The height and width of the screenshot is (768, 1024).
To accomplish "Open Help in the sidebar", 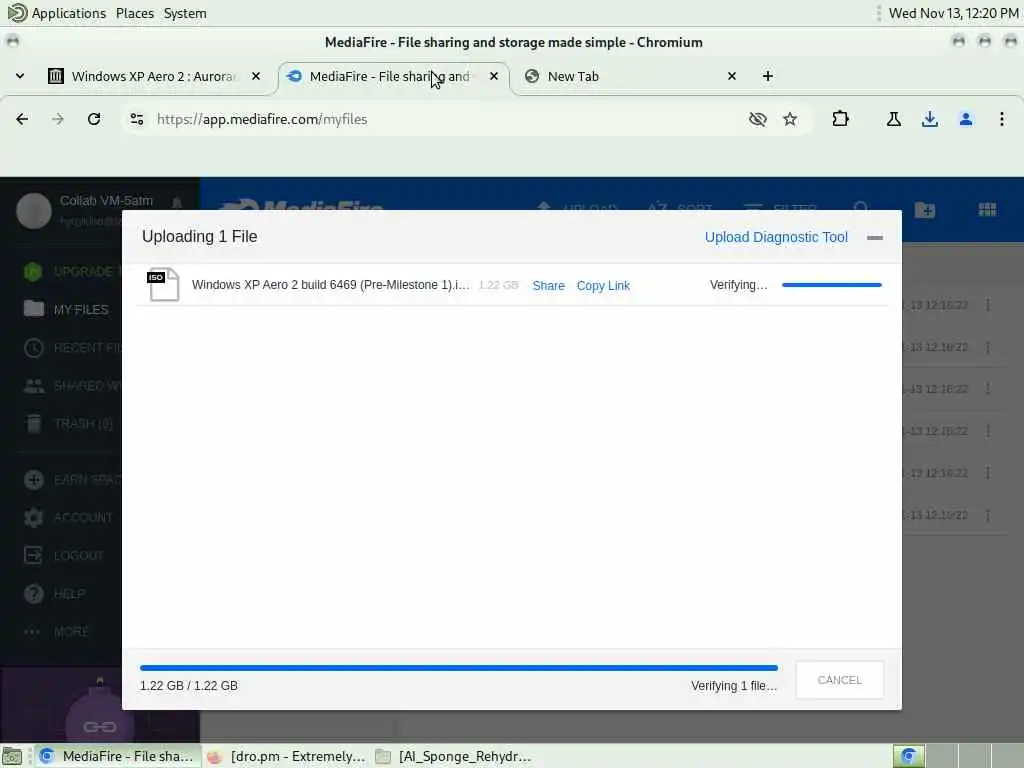I will 55,594.
